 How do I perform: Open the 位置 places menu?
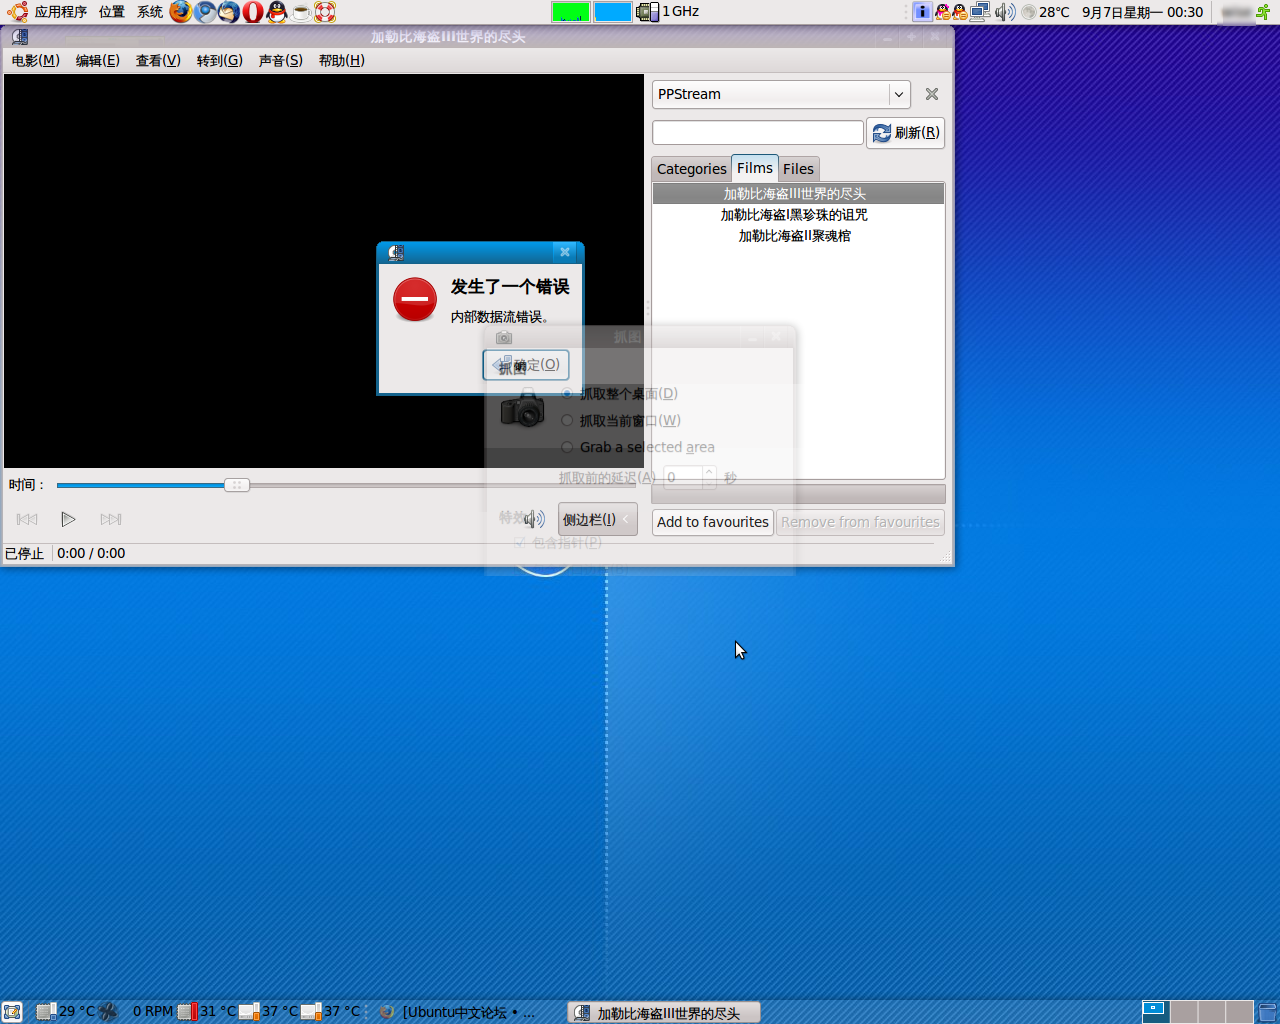pos(112,12)
